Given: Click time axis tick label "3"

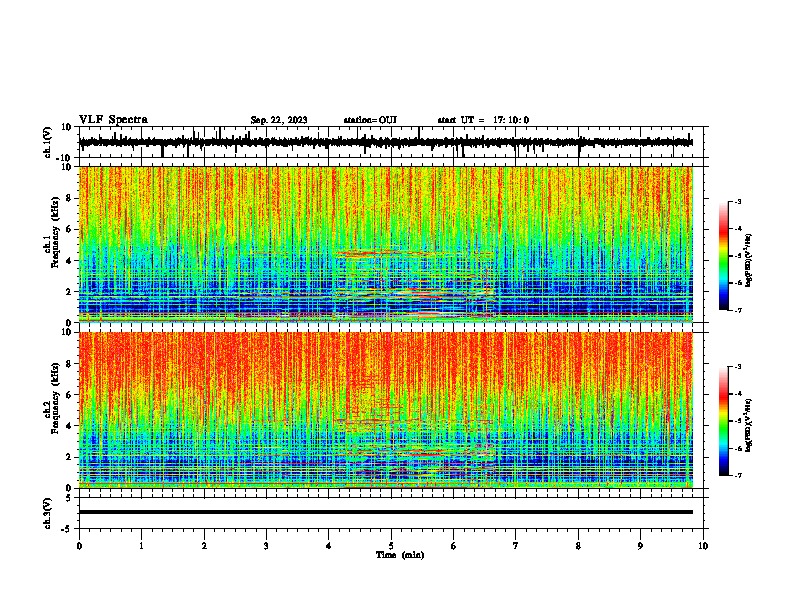Looking at the screenshot, I should (x=266, y=546).
